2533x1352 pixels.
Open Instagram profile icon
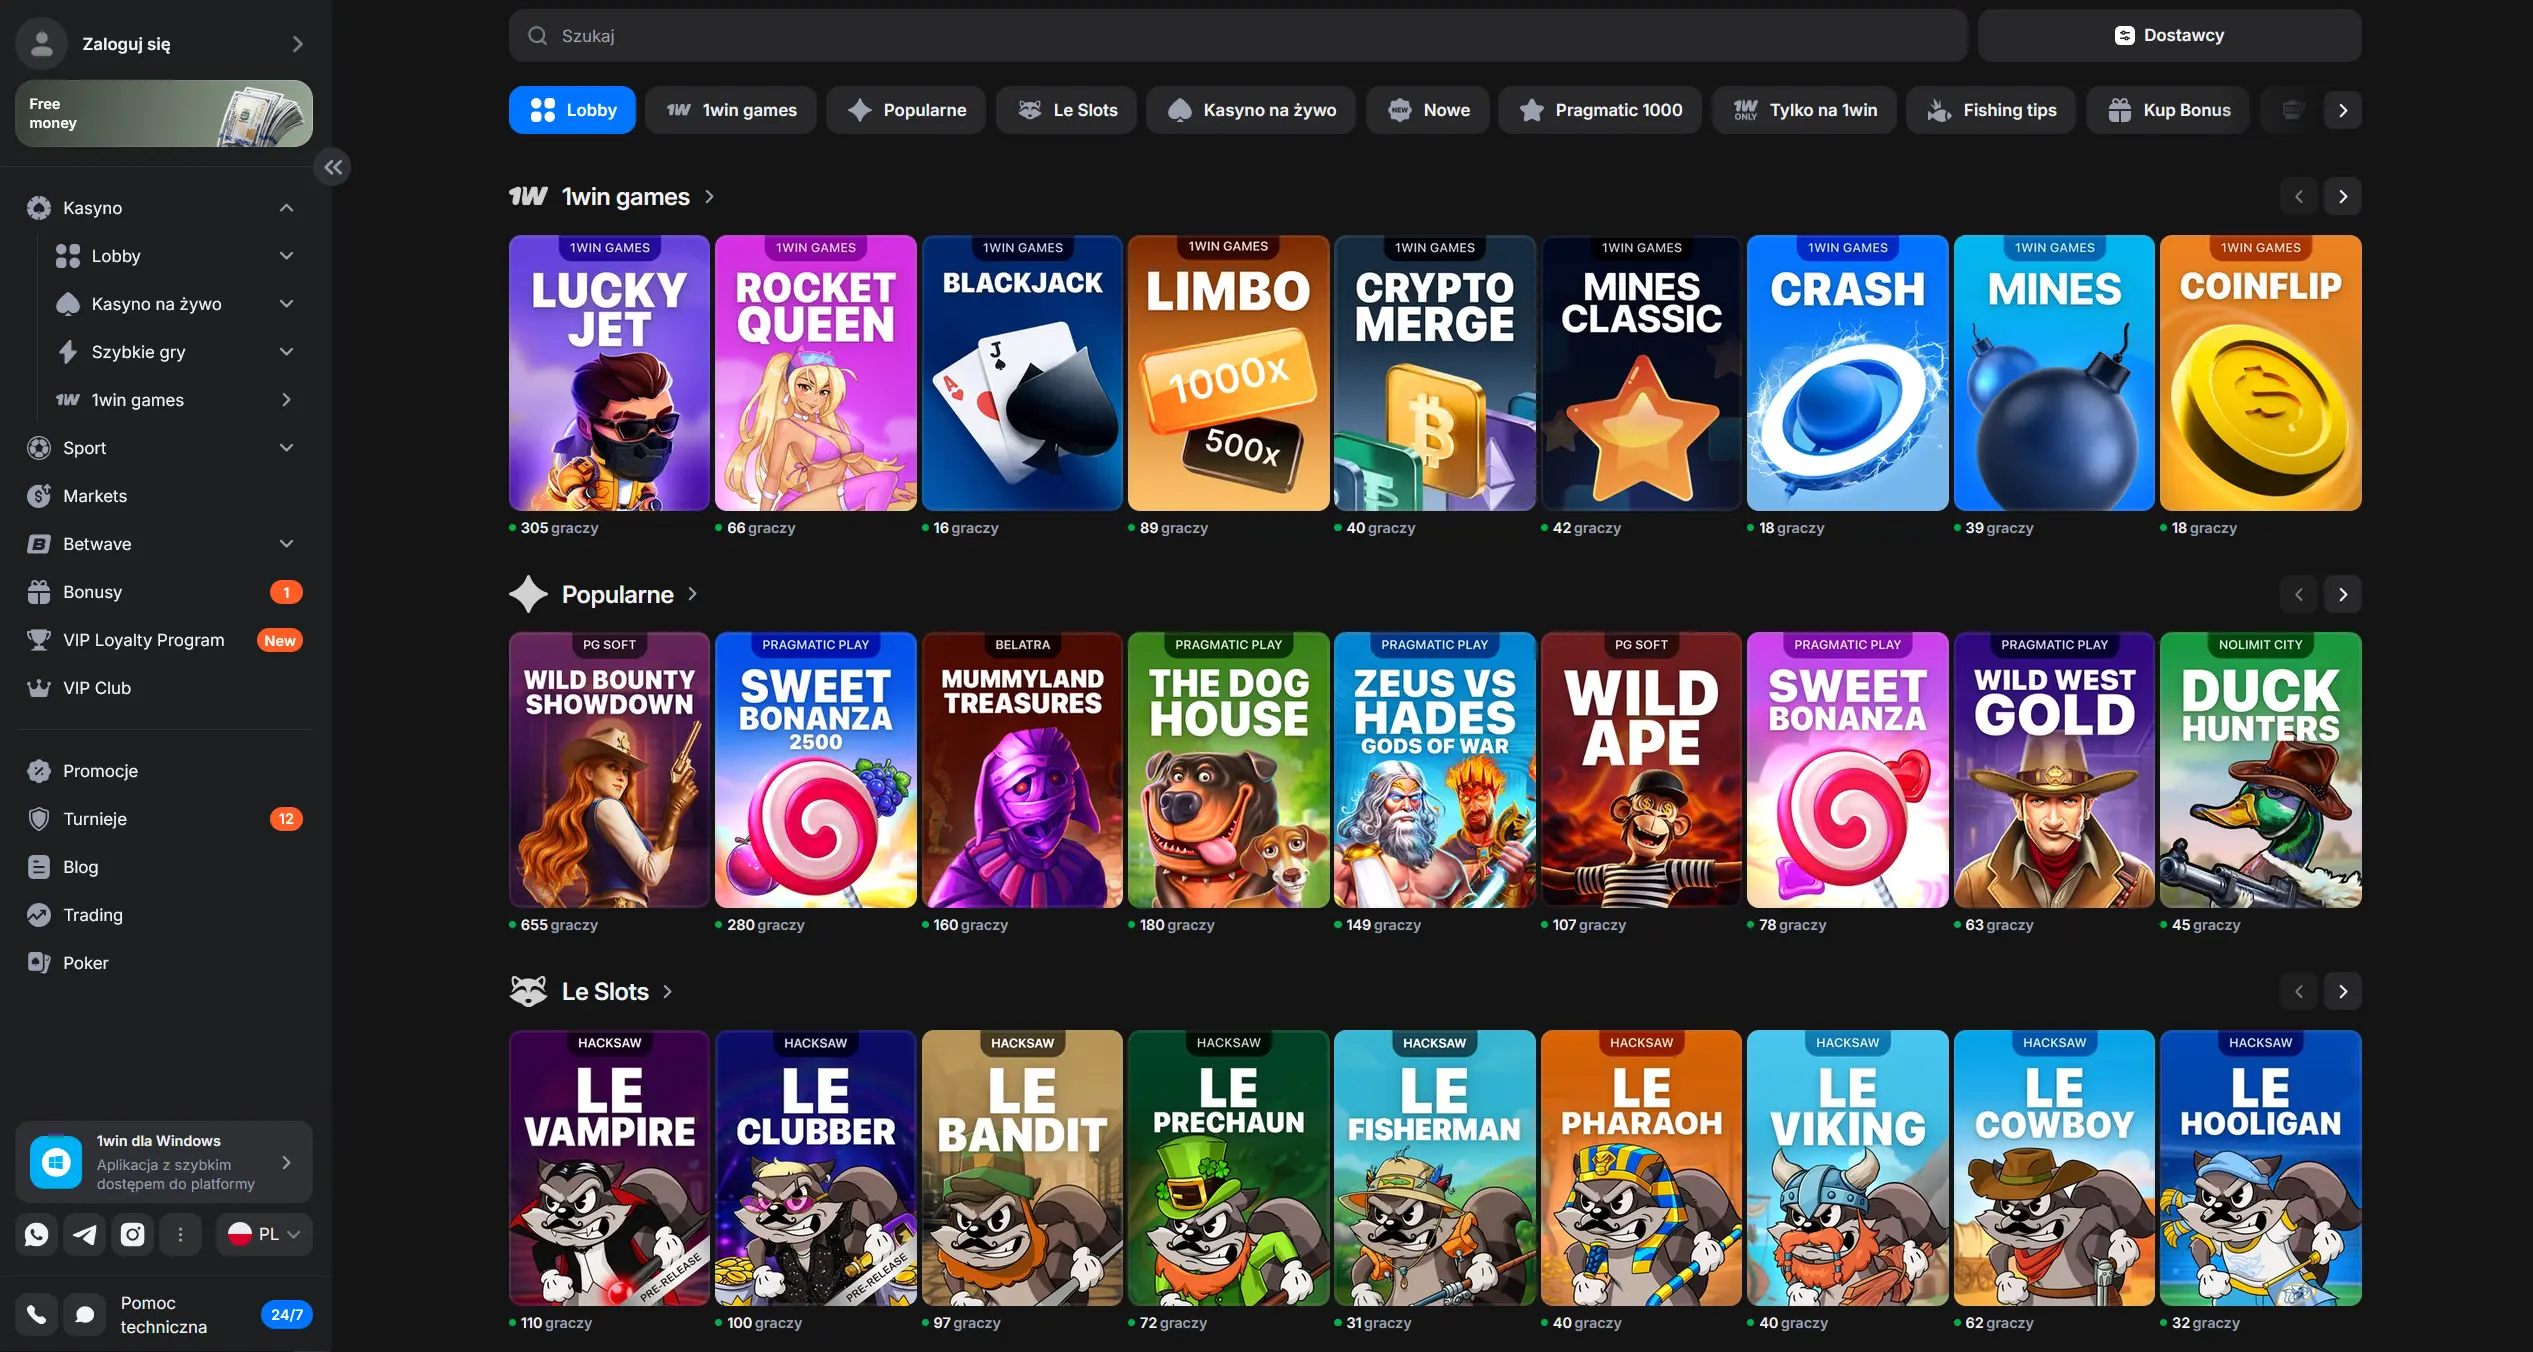tap(133, 1235)
